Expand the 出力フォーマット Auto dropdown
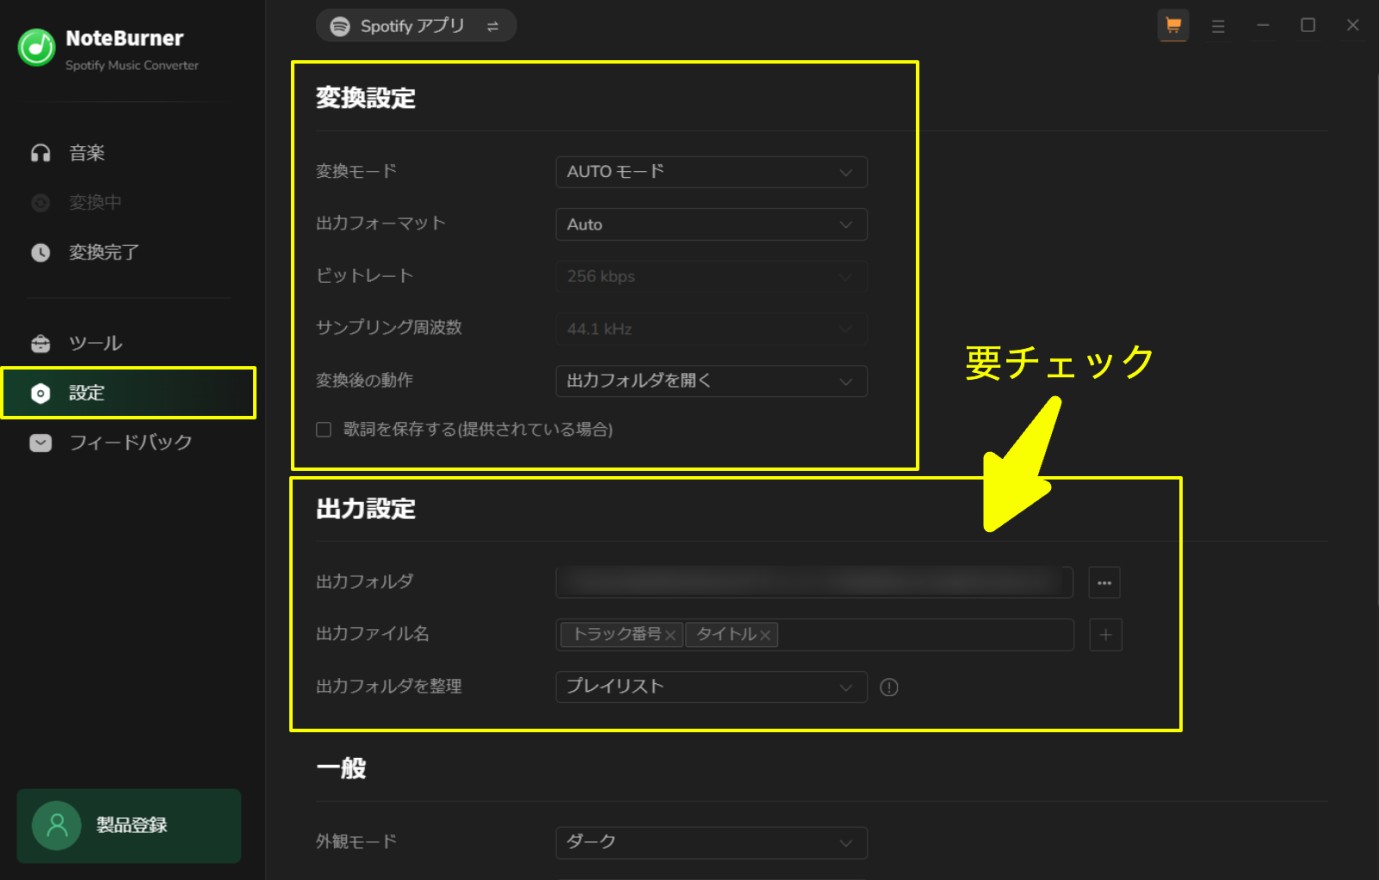Image resolution: width=1379 pixels, height=880 pixels. point(711,224)
